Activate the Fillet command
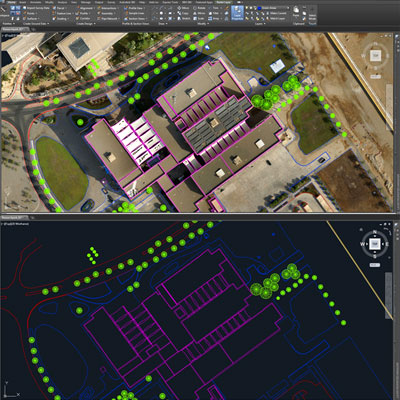Image resolution: width=400 pixels, height=400 pixels. tap(214, 13)
